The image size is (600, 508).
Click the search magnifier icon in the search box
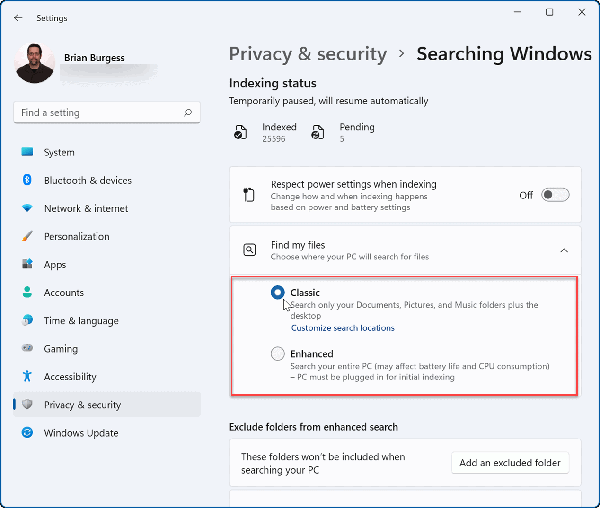(188, 112)
